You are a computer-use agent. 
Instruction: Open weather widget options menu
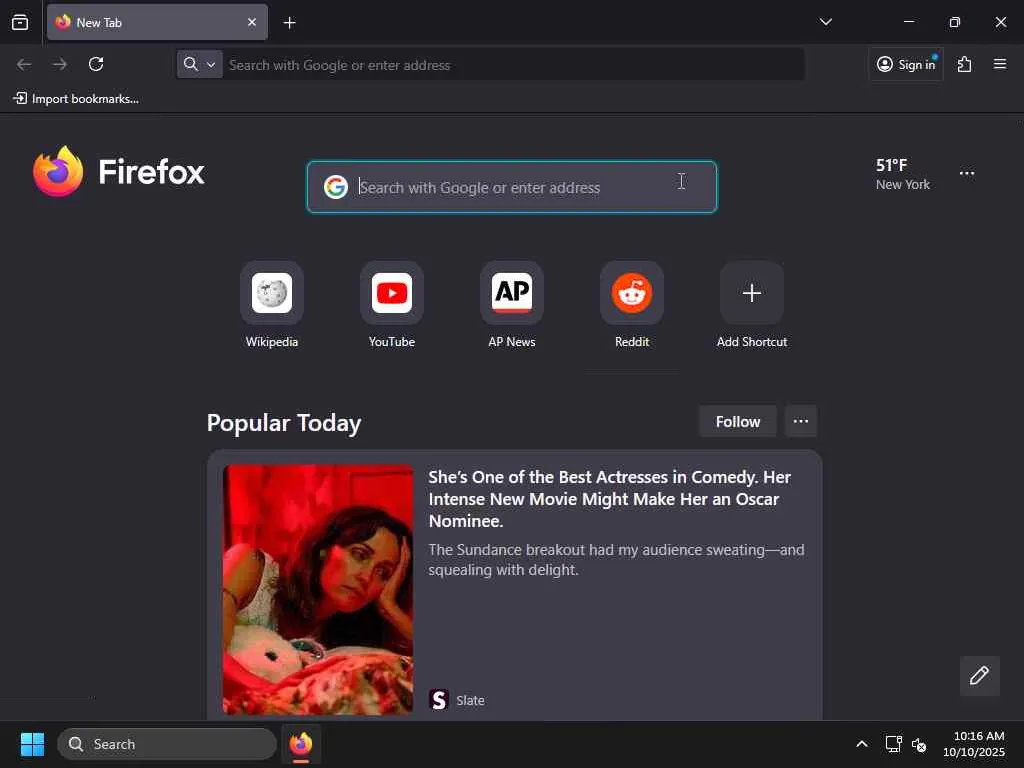(x=967, y=173)
